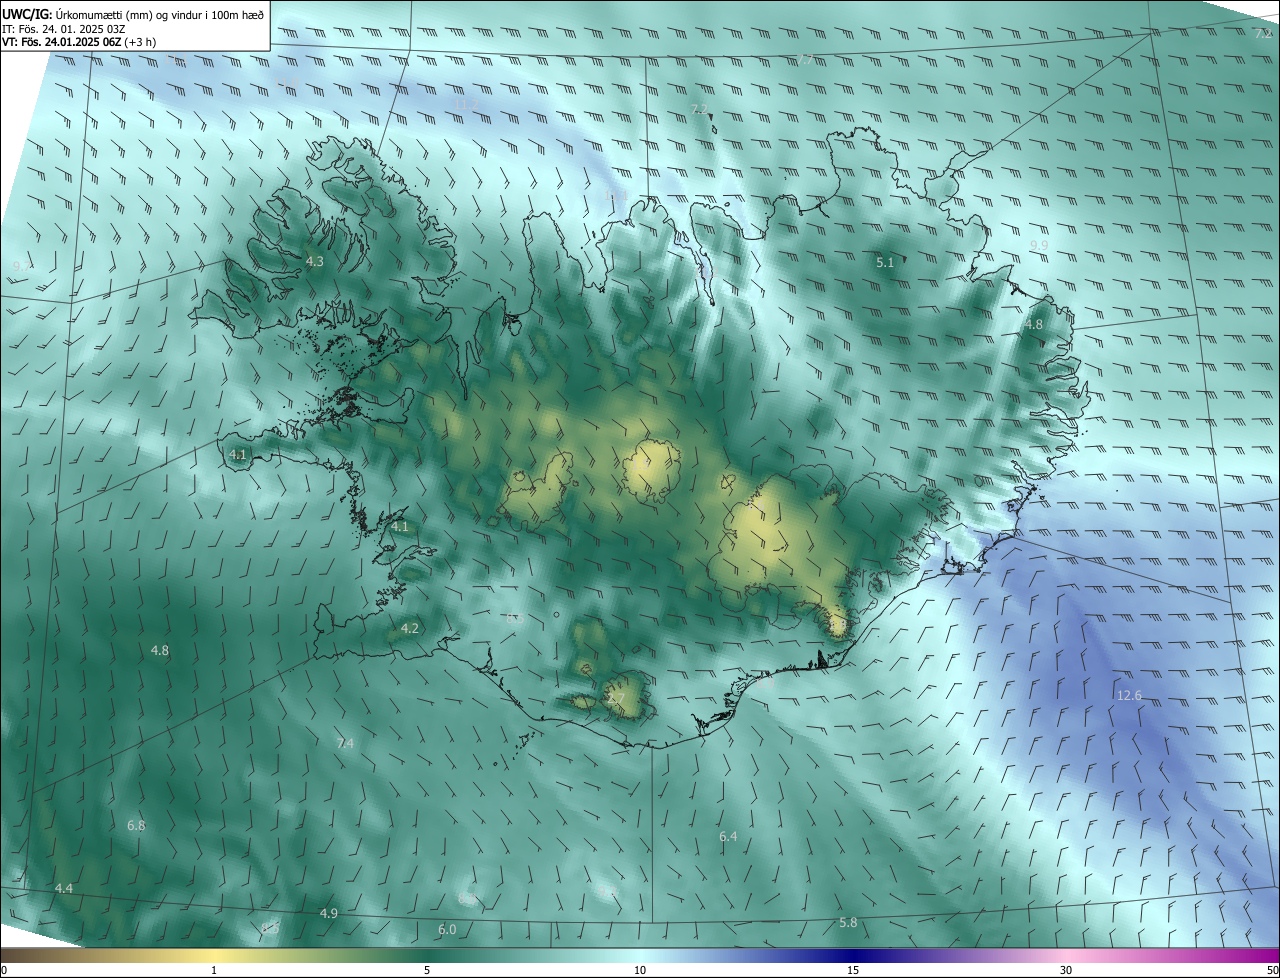This screenshot has width=1280, height=978.
Task: Click the 4.8 value over the southwest ocean
Action: [159, 650]
